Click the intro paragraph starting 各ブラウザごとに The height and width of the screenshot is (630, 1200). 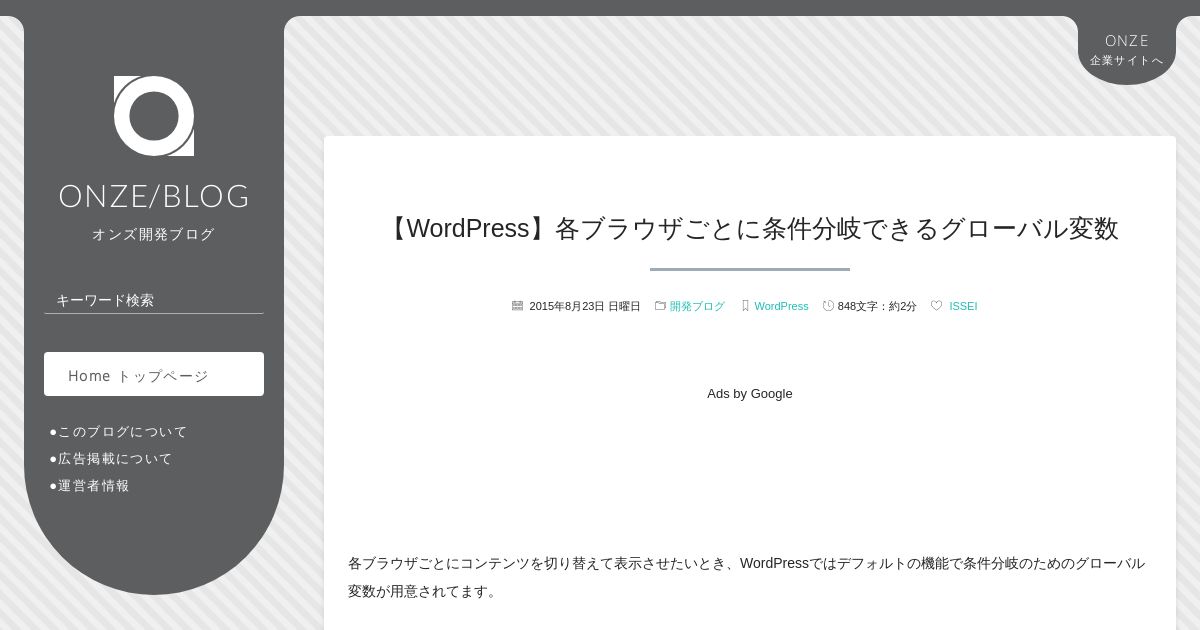click(x=747, y=577)
